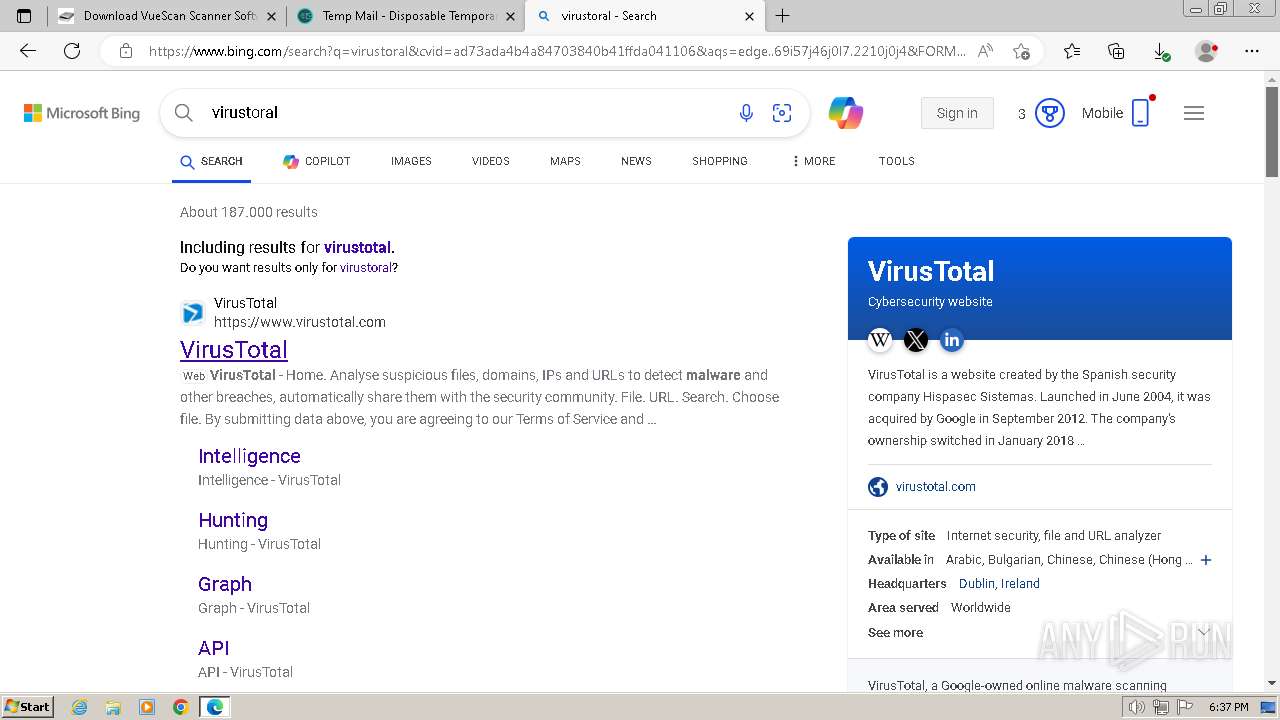Expand Available in languages plus
This screenshot has height=720, width=1280.
pyautogui.click(x=1206, y=560)
